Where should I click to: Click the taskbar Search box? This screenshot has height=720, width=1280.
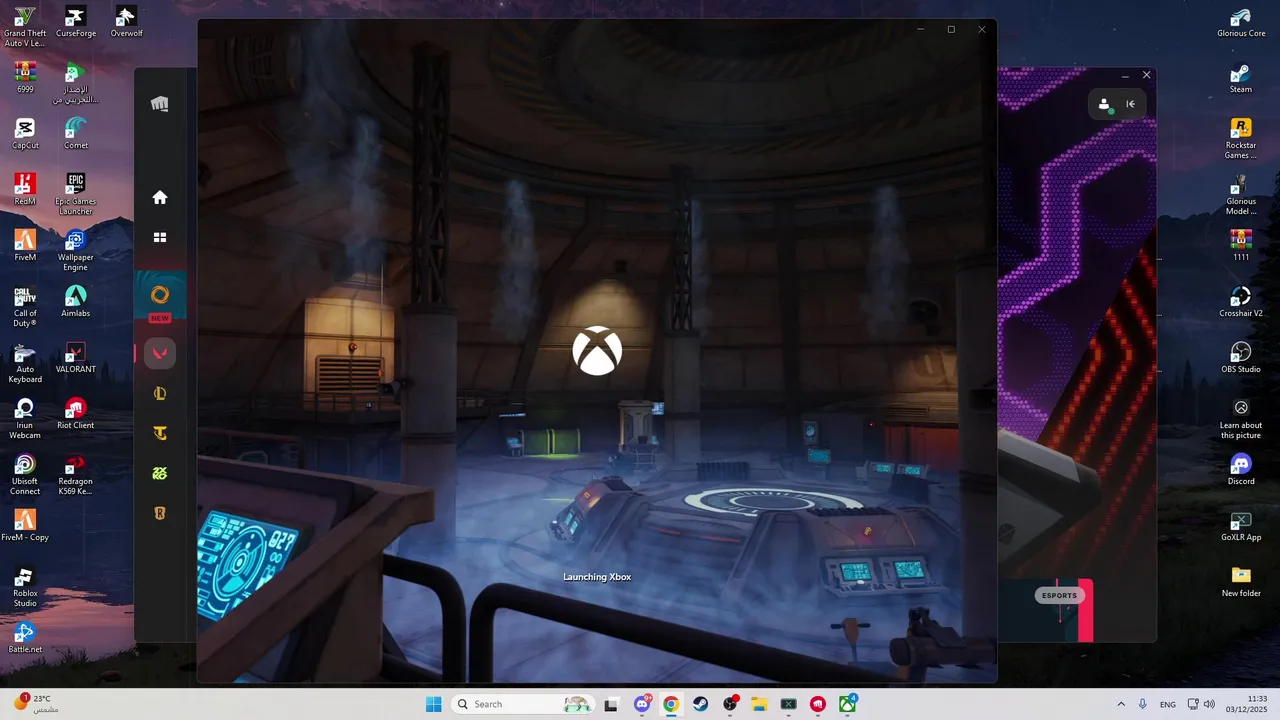click(522, 704)
